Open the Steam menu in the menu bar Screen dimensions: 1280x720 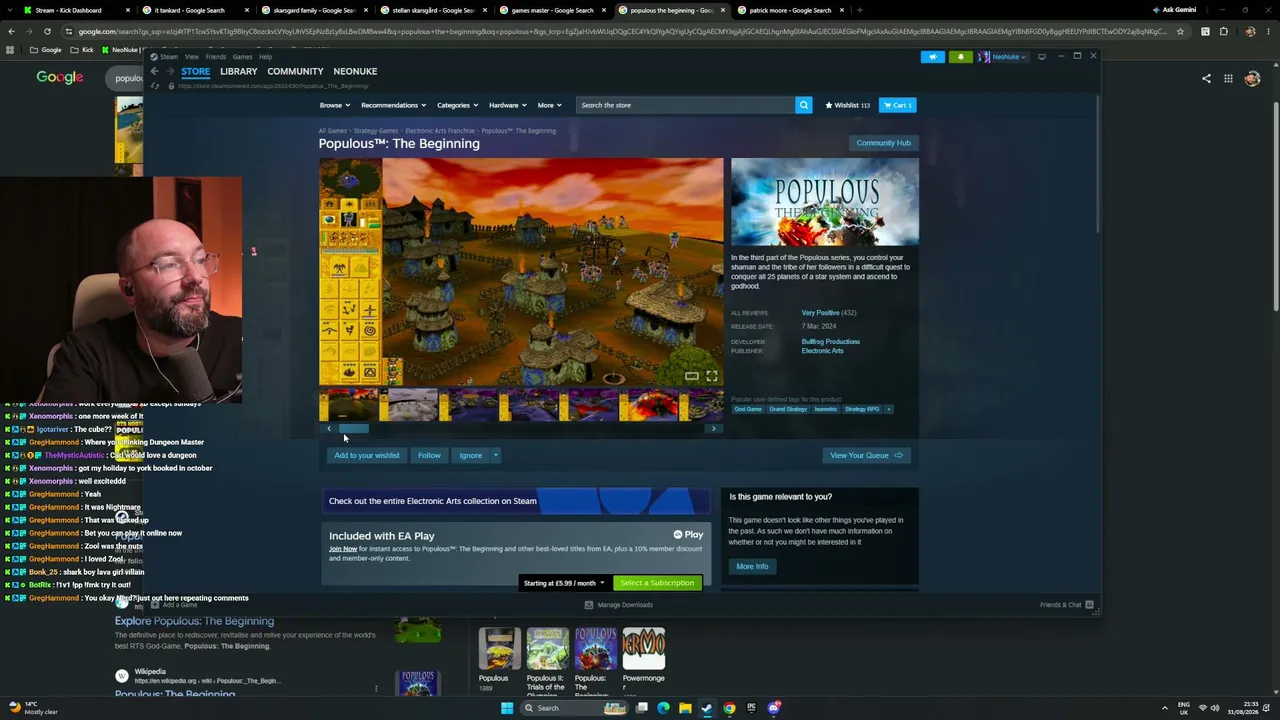coord(168,57)
